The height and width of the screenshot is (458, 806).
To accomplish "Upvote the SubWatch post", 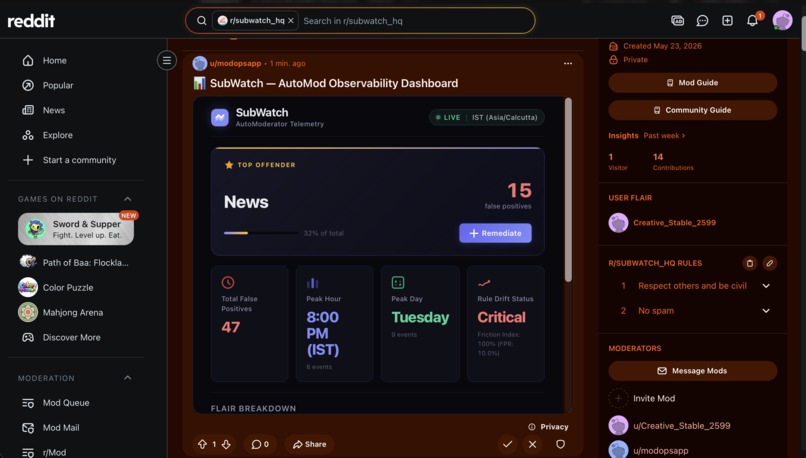I will pos(202,444).
